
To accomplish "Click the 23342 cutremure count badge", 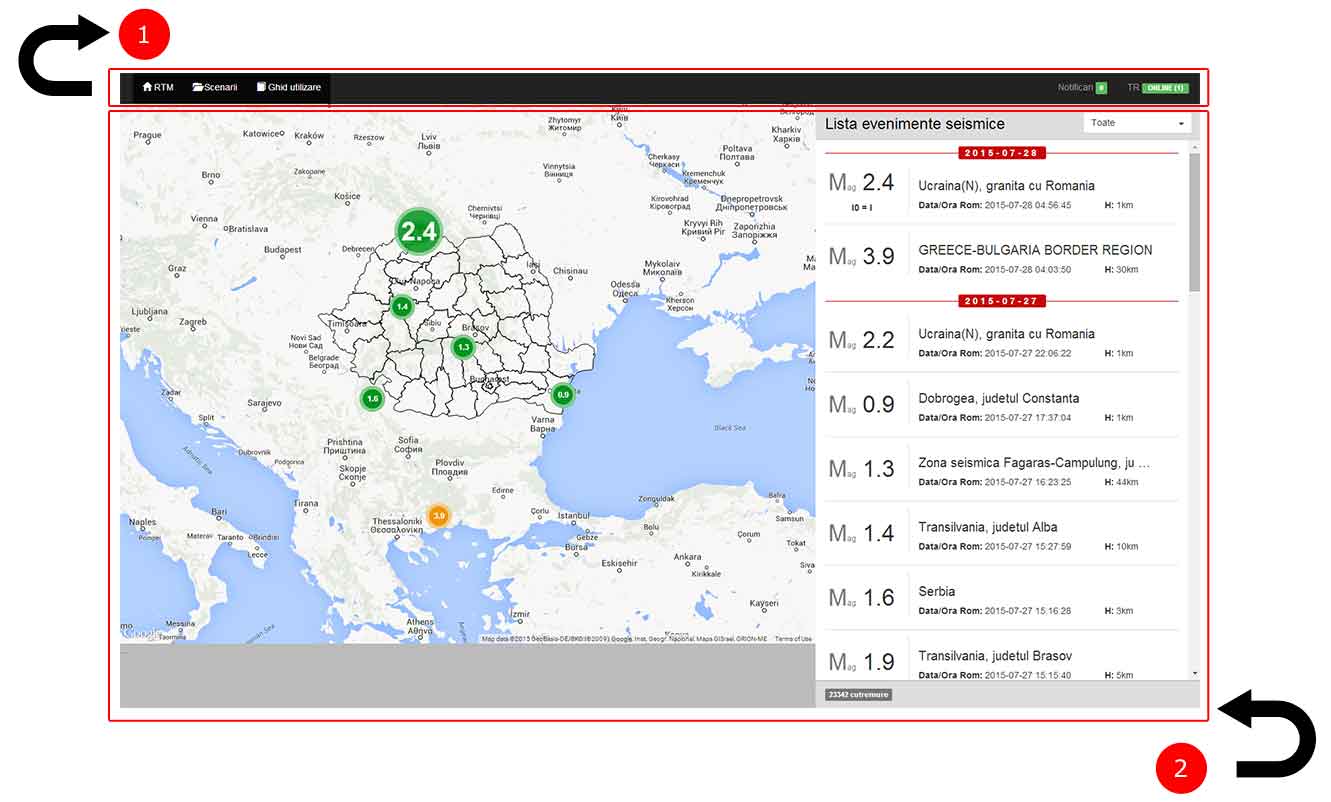I will 858,694.
